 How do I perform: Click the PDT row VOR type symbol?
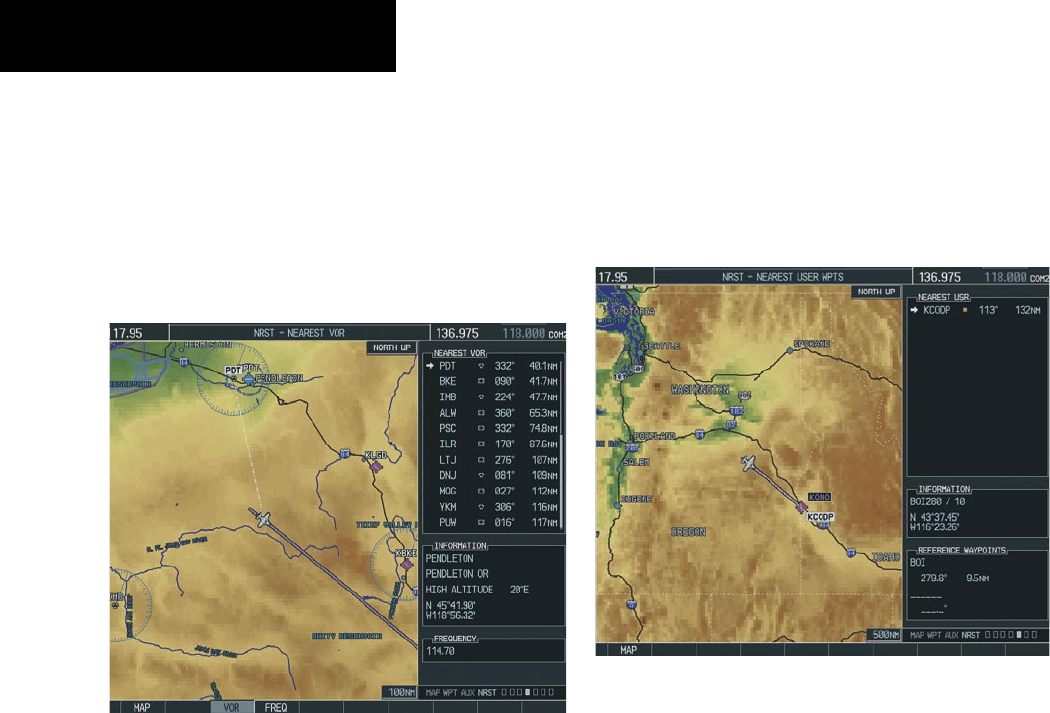481,366
